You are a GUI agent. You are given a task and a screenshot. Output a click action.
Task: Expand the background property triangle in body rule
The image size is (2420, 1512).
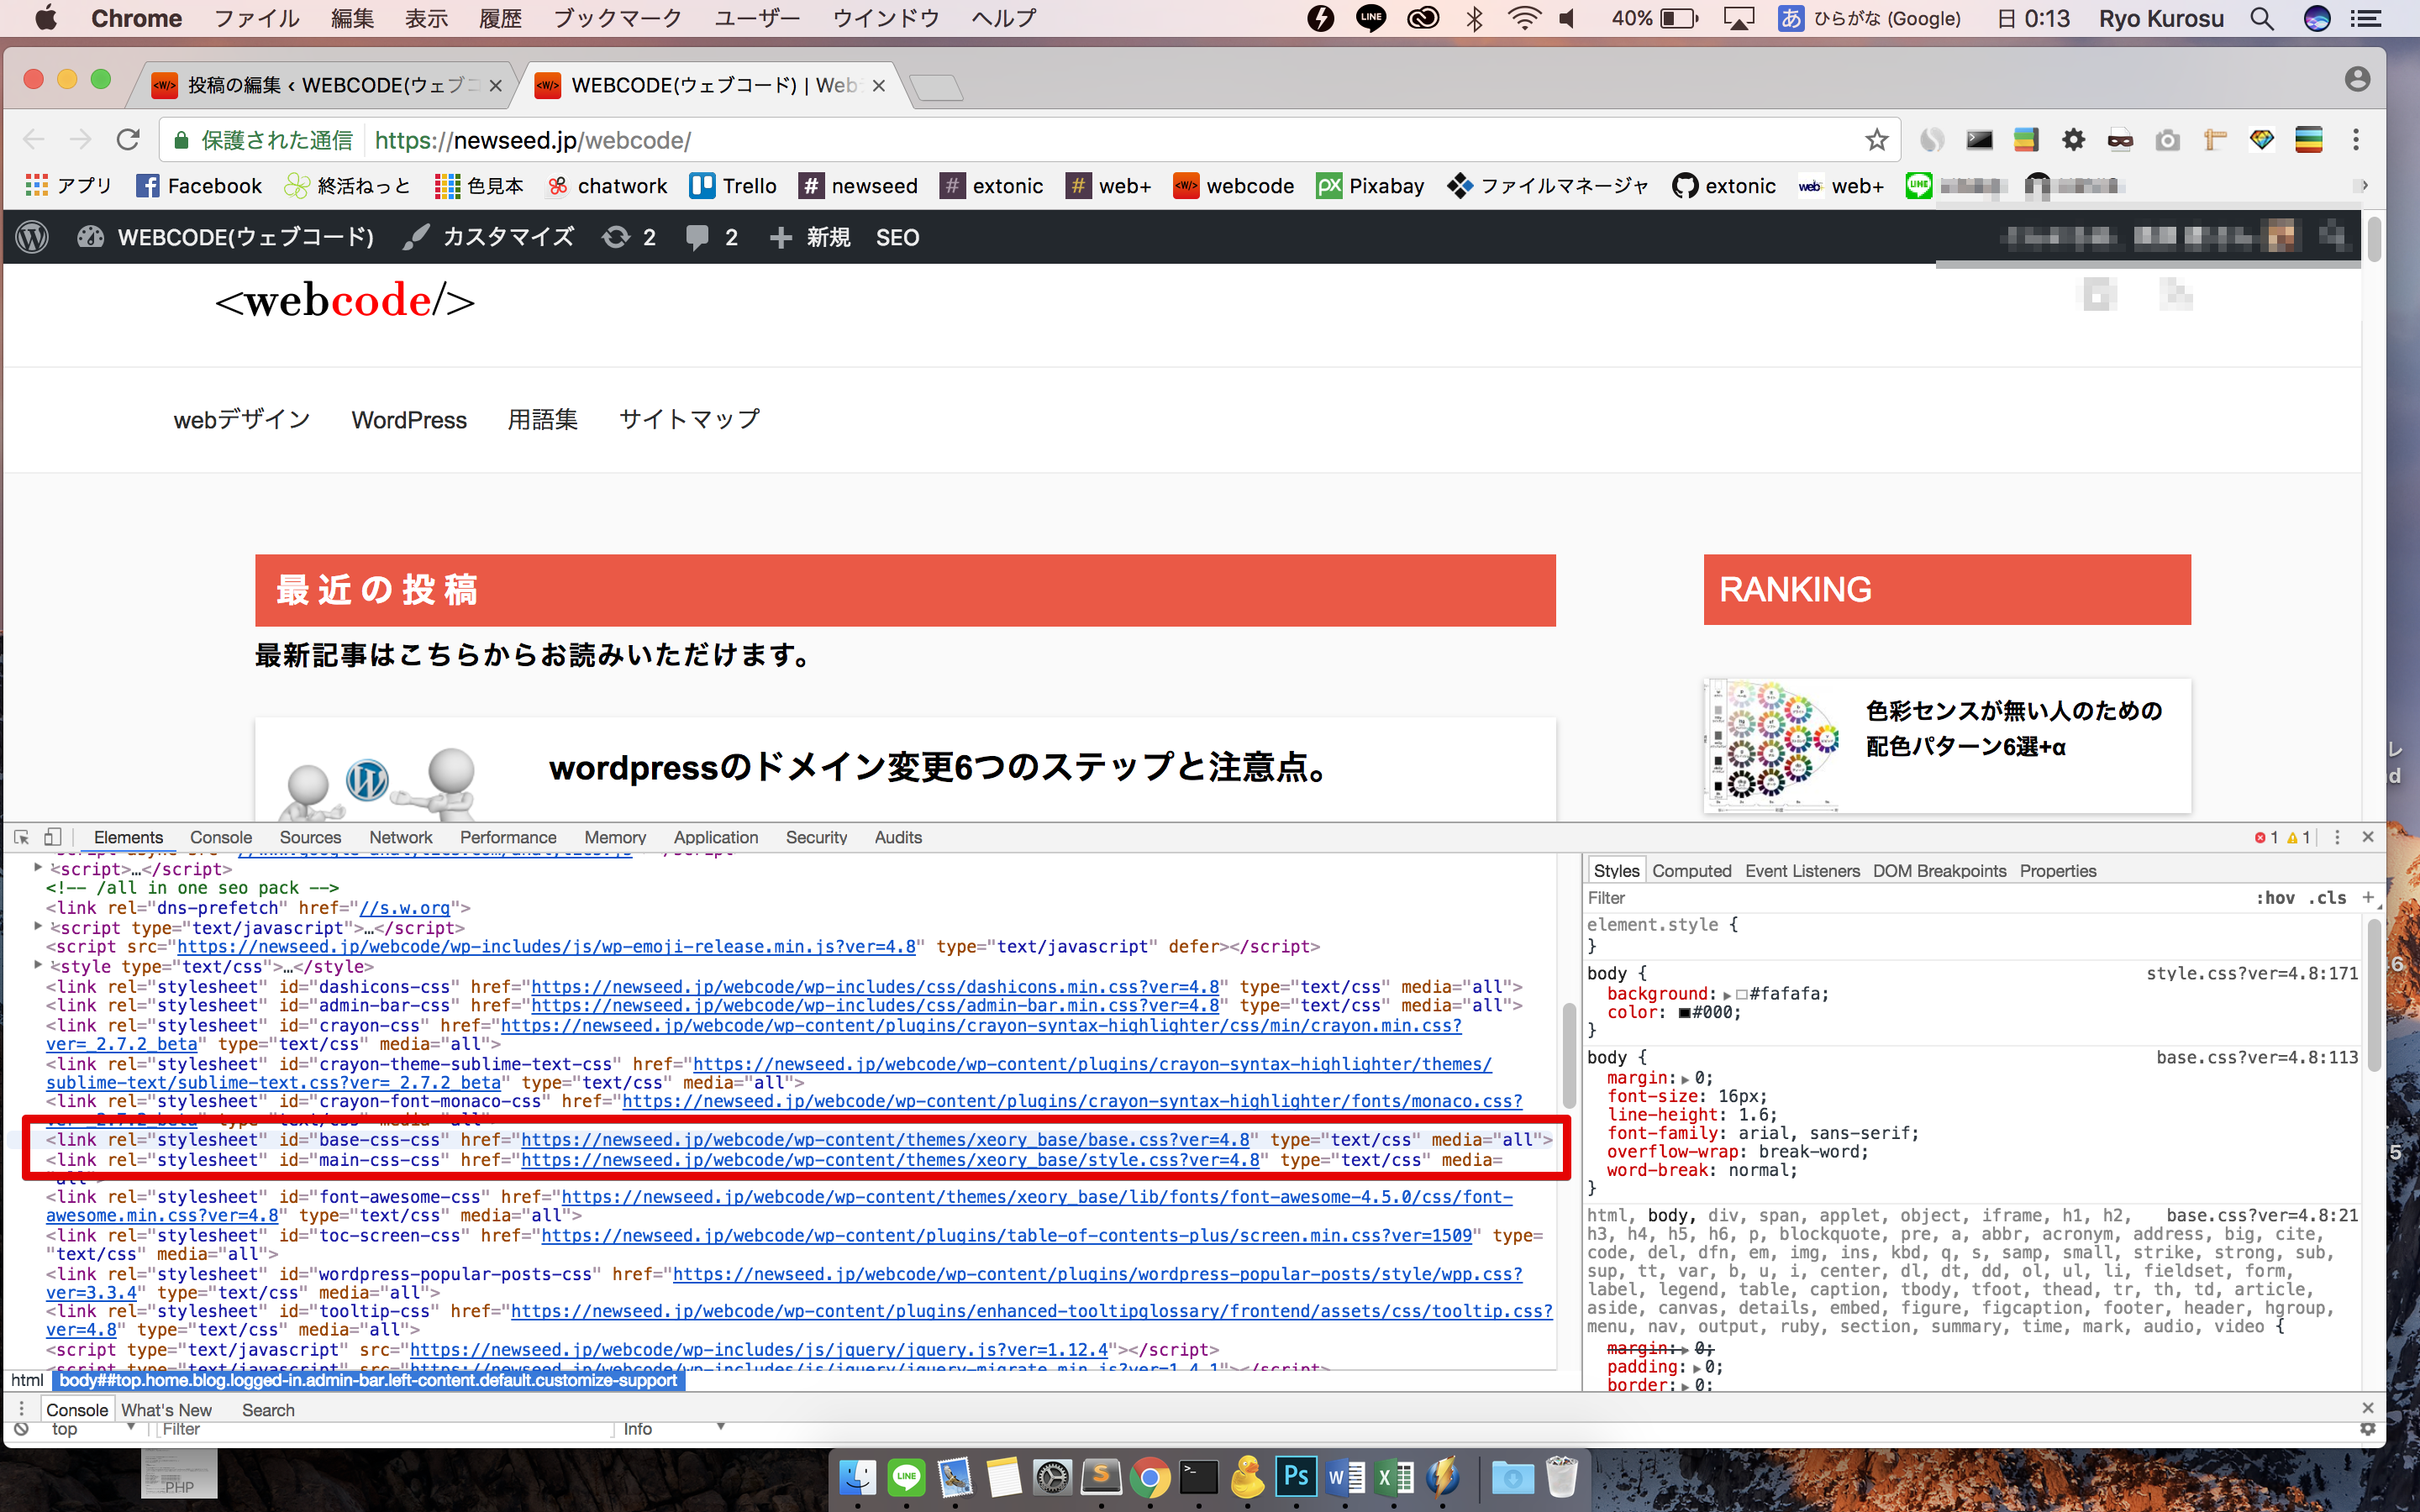click(1727, 995)
